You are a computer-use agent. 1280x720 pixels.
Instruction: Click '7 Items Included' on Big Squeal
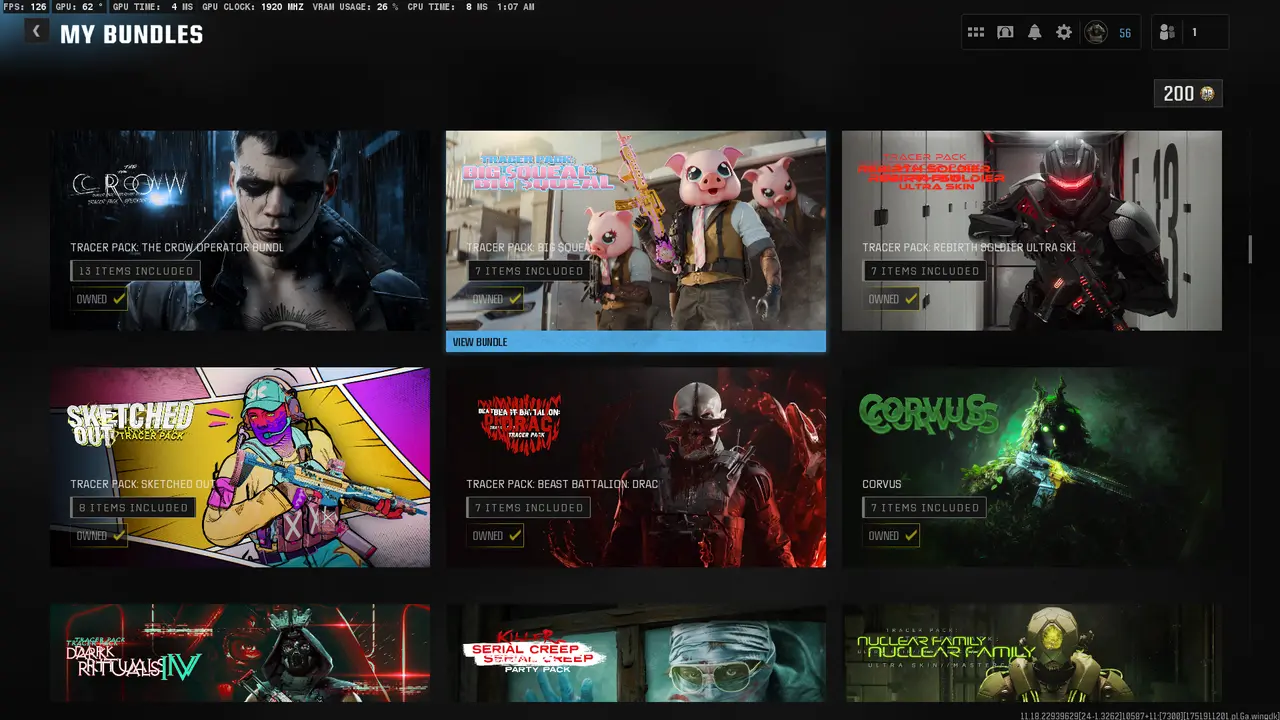(x=528, y=271)
